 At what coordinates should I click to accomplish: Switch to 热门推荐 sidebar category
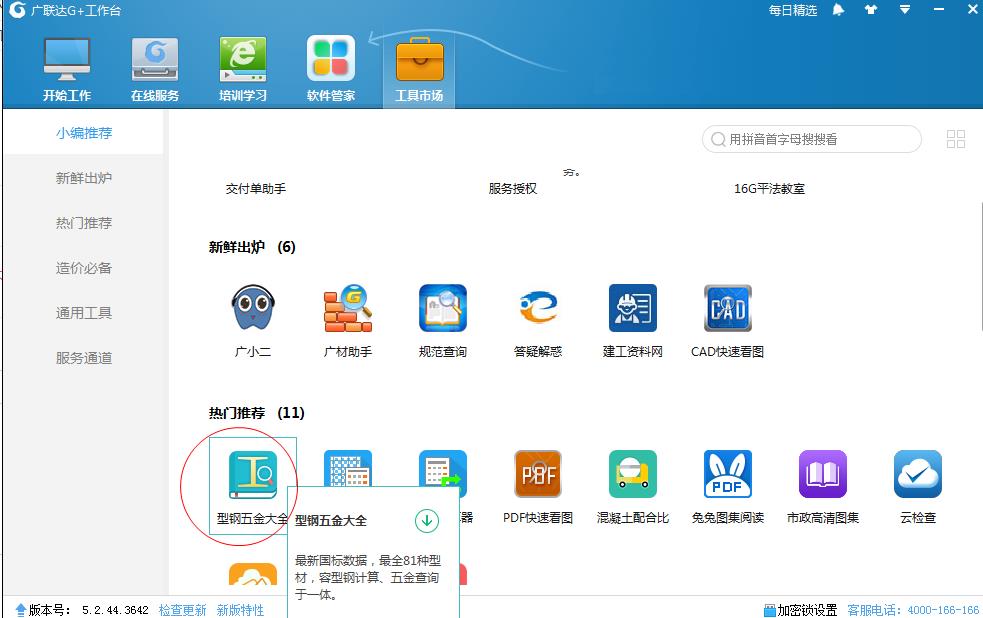coord(84,223)
